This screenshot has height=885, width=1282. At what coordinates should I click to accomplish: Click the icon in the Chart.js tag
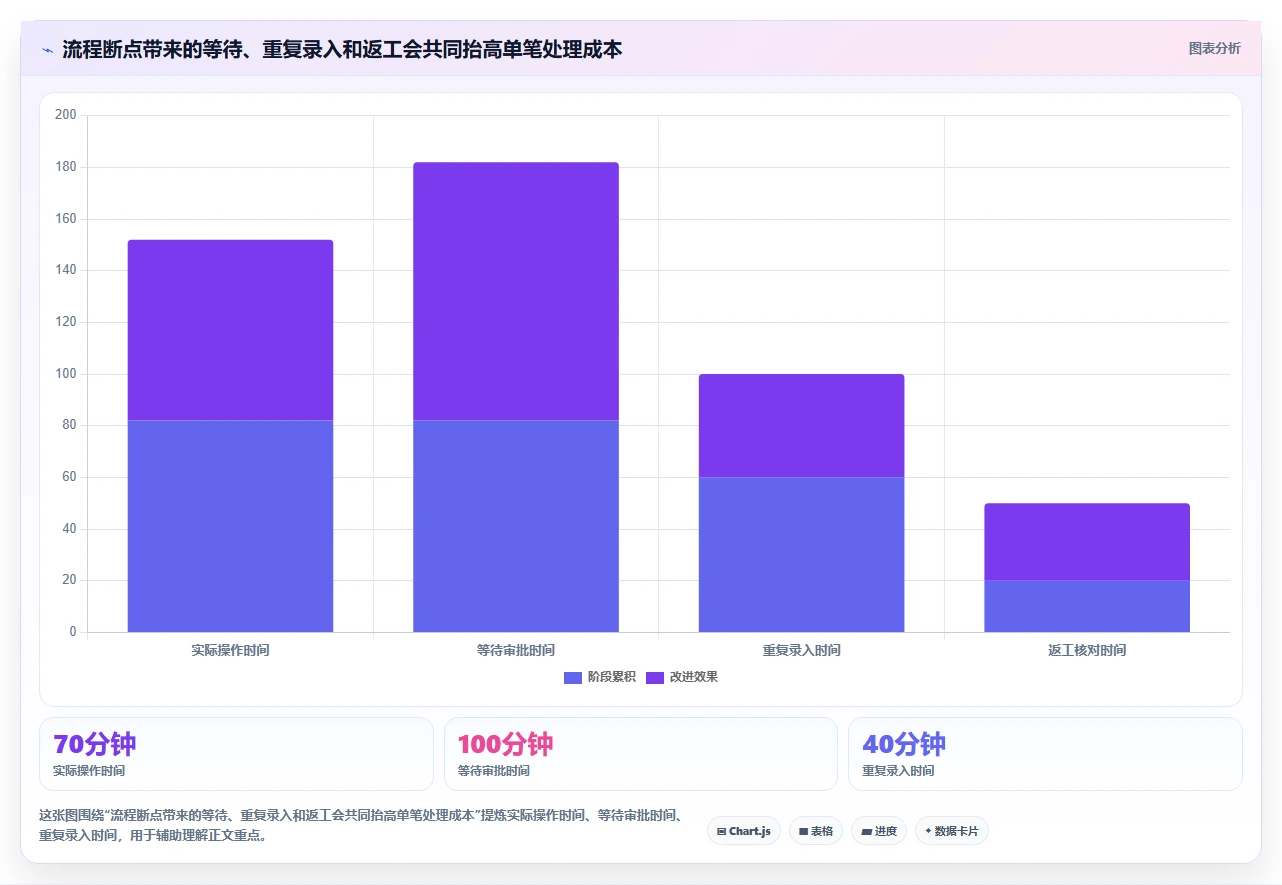click(x=721, y=832)
